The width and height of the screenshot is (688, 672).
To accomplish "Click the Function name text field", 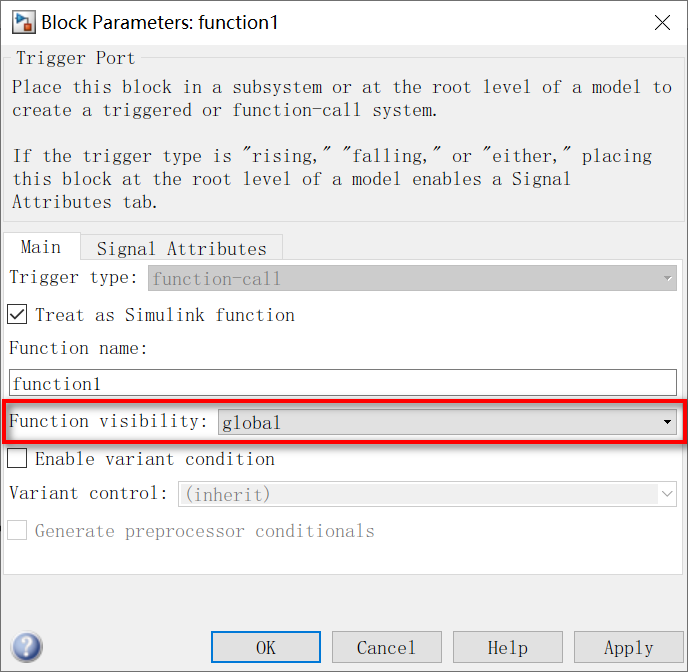I will point(342,383).
